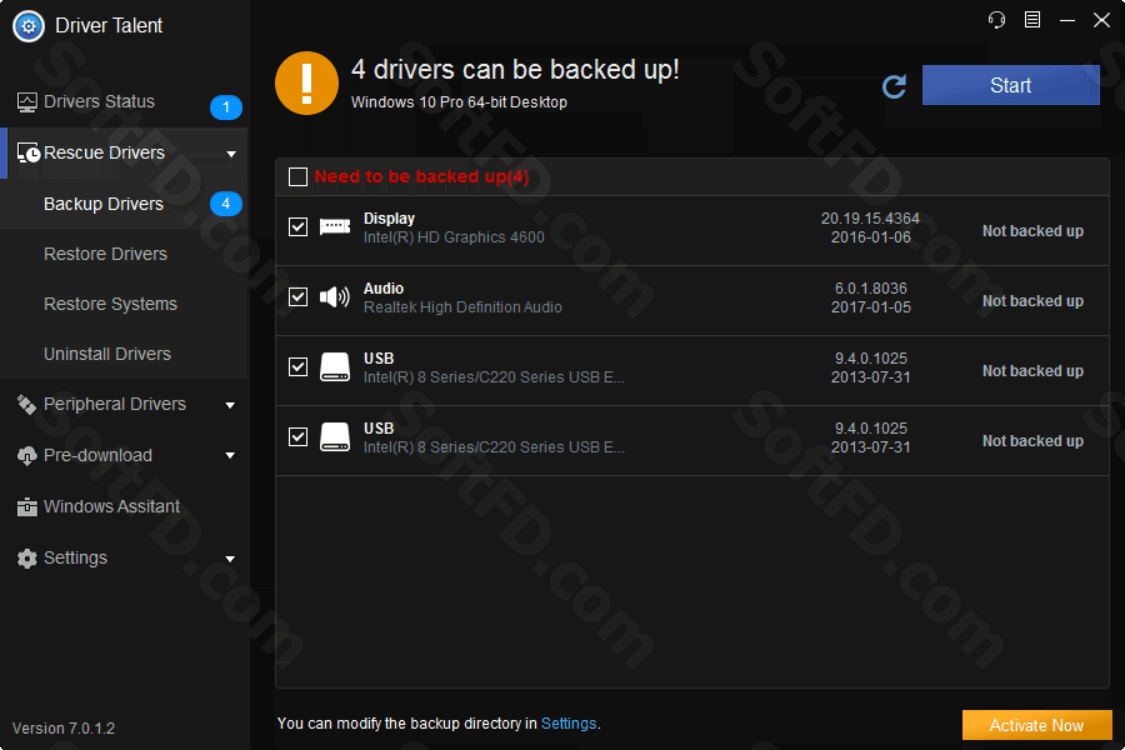
Task: Click Audio version 6.0.1.8036
Action: pyautogui.click(x=870, y=289)
